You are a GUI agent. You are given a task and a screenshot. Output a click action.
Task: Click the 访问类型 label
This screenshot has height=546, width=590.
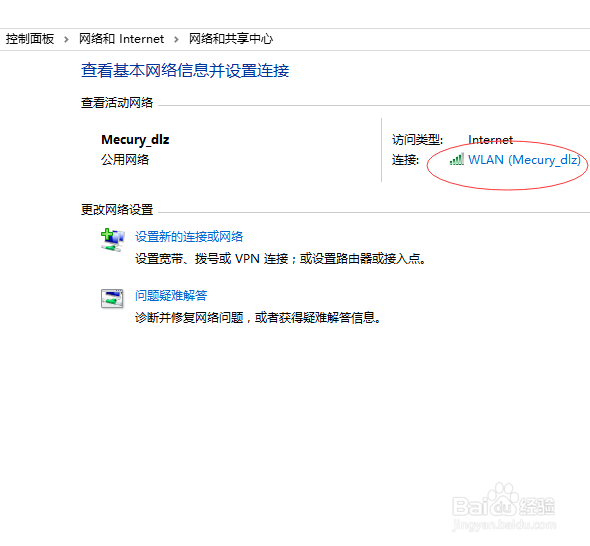tap(417, 140)
